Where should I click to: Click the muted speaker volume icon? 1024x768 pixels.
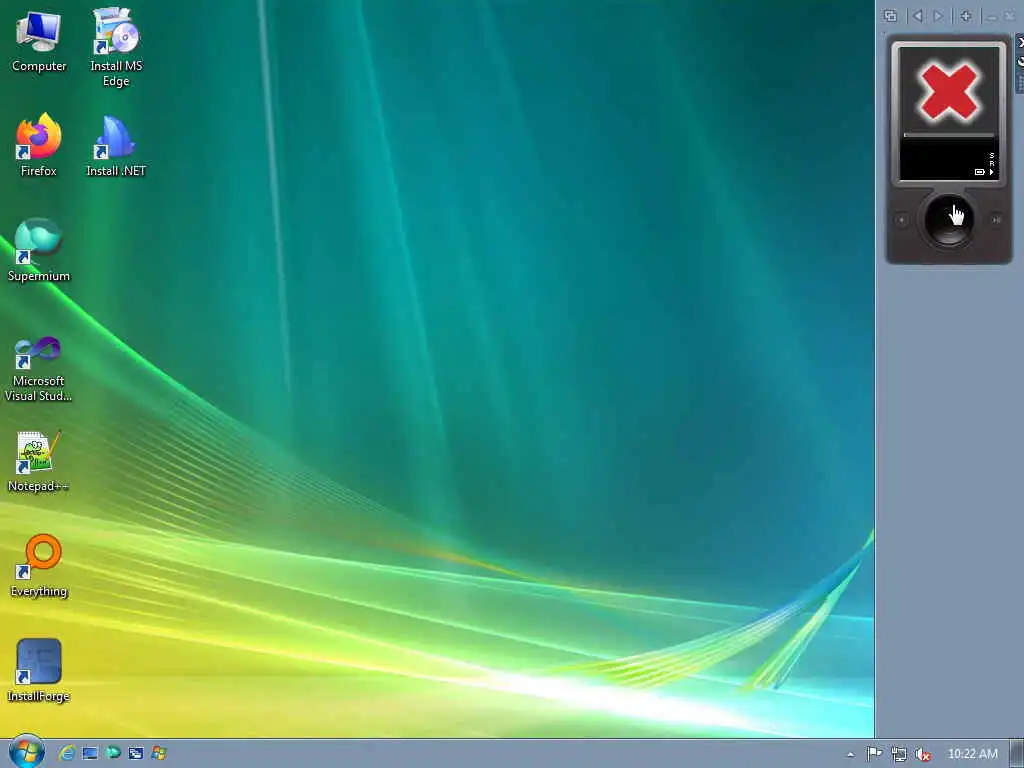(923, 754)
